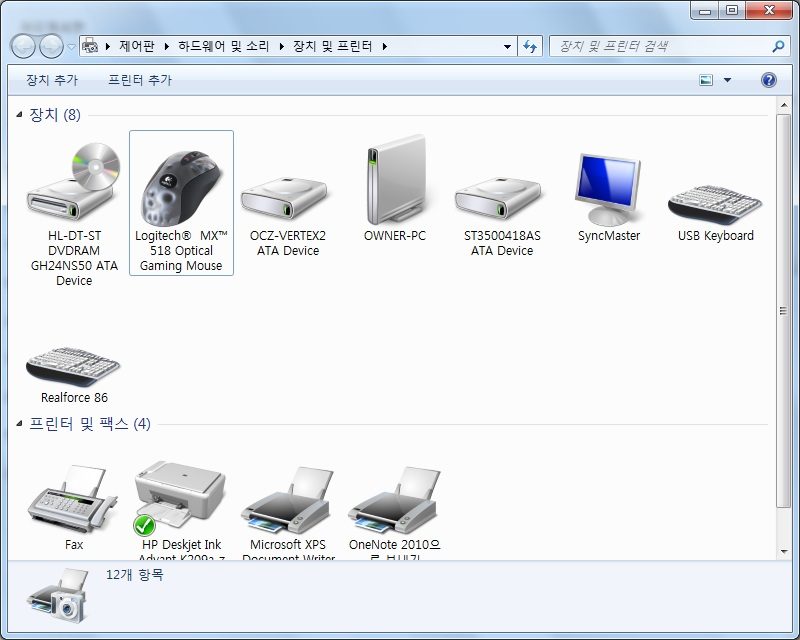This screenshot has width=800, height=640.
Task: Select the Microsoft XPS Document Writer icon
Action: point(288,500)
